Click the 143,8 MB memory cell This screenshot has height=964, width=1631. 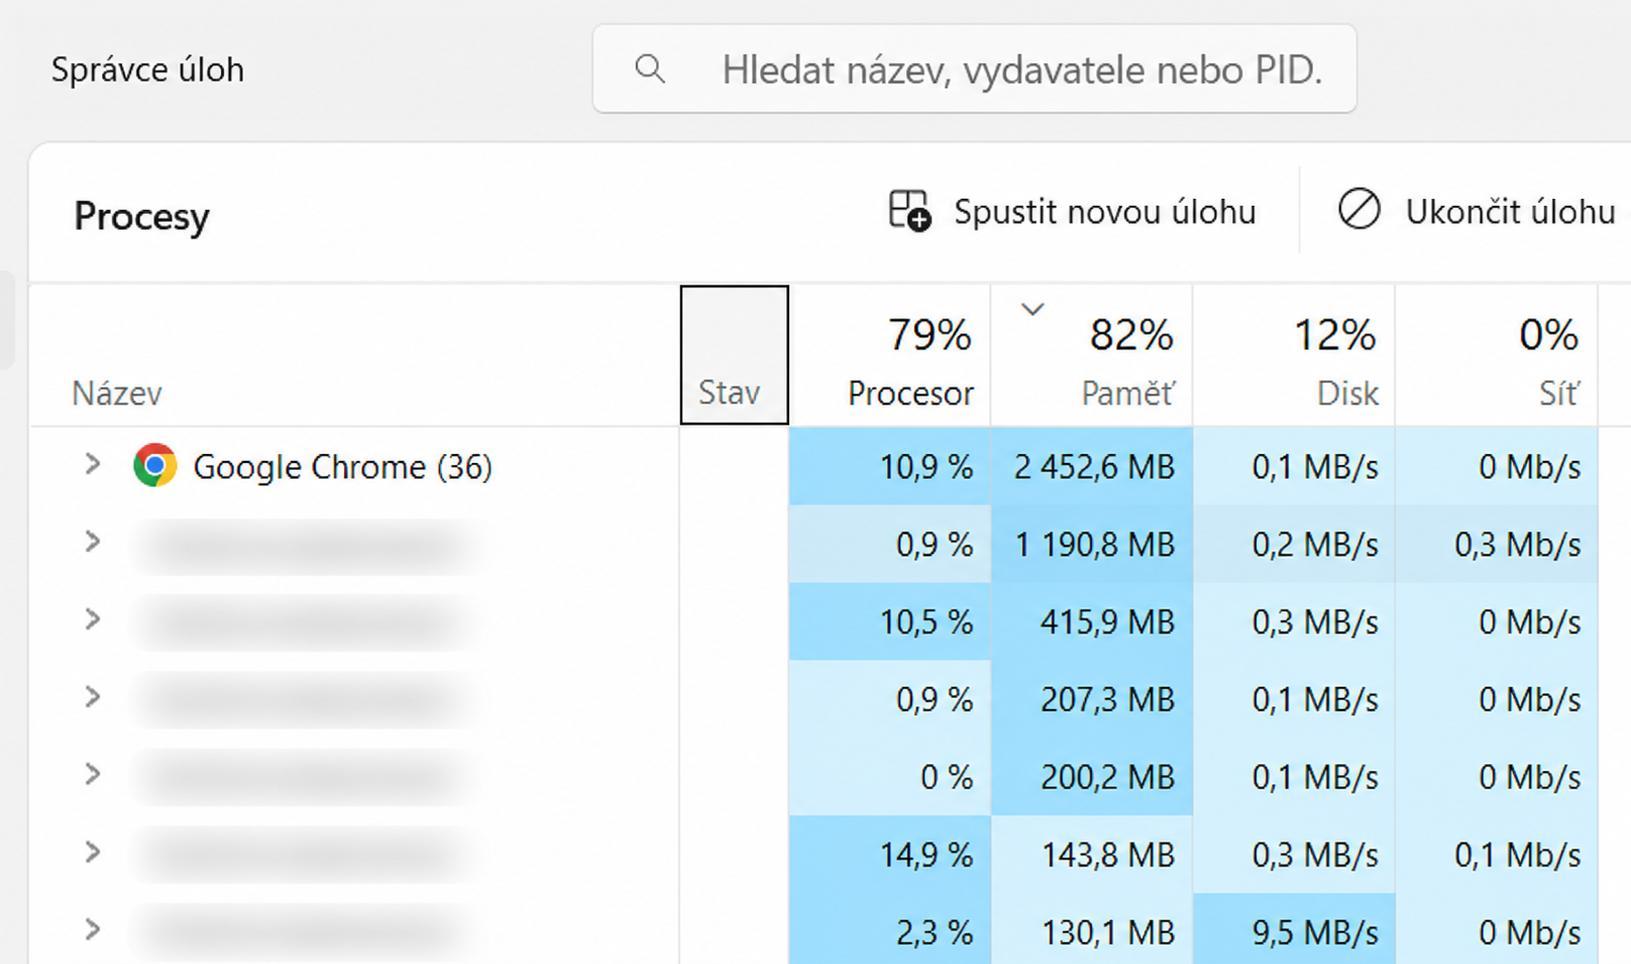pyautogui.click(x=1092, y=854)
